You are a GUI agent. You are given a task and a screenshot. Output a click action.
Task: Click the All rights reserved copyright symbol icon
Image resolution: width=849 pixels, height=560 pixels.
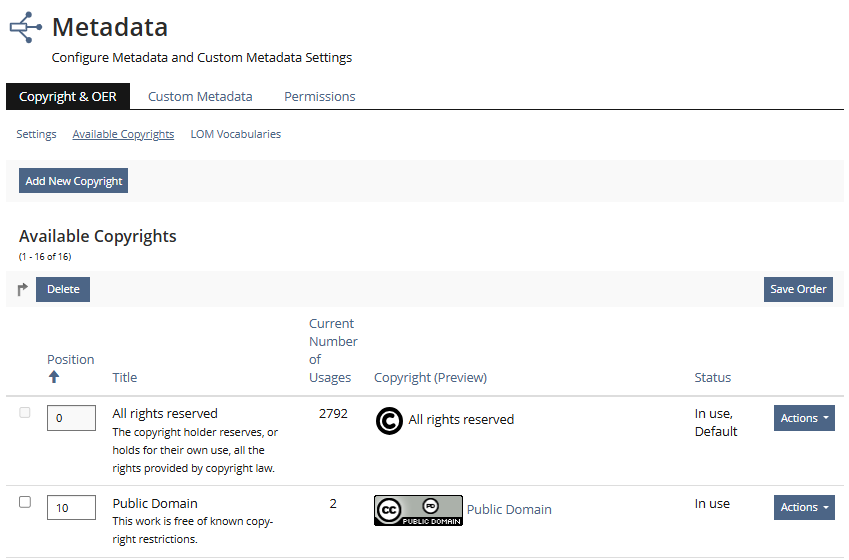pos(389,420)
